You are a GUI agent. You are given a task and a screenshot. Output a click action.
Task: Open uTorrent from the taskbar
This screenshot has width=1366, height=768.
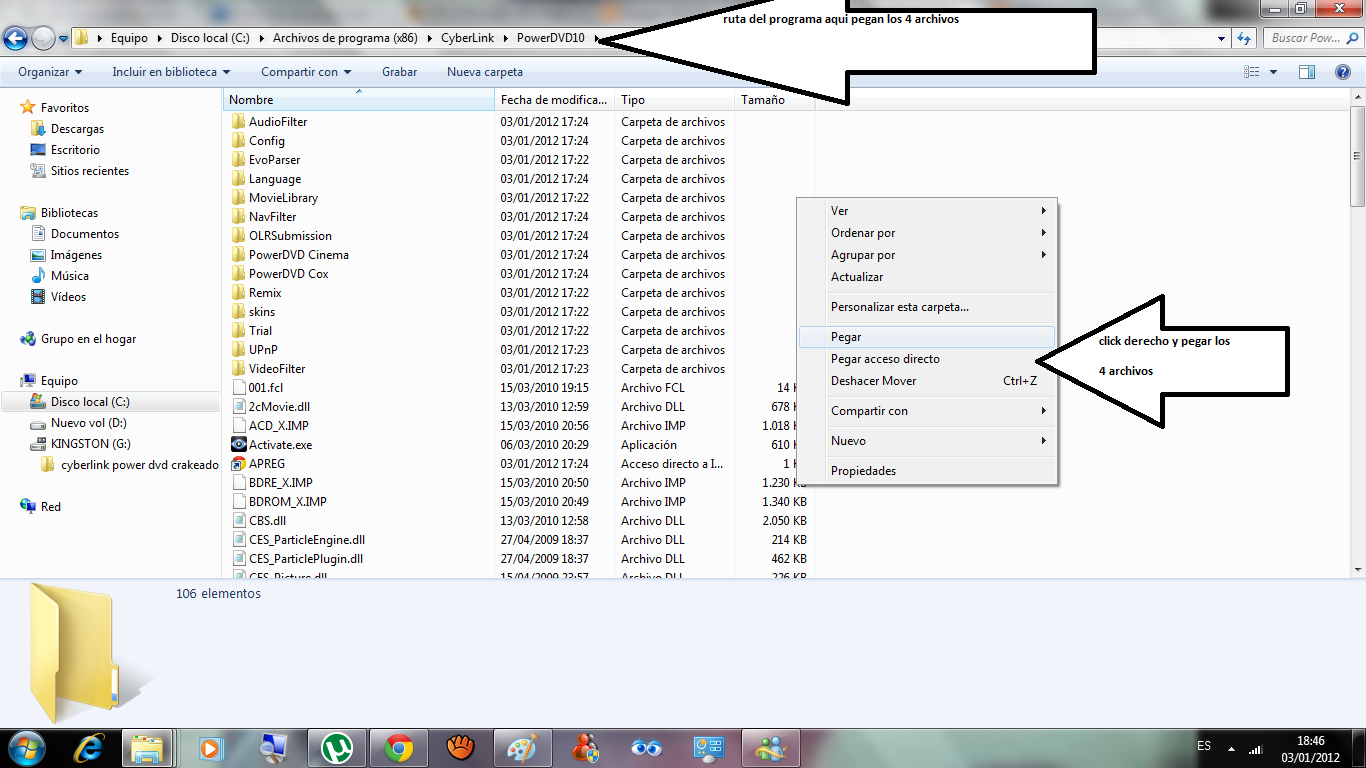(x=337, y=747)
